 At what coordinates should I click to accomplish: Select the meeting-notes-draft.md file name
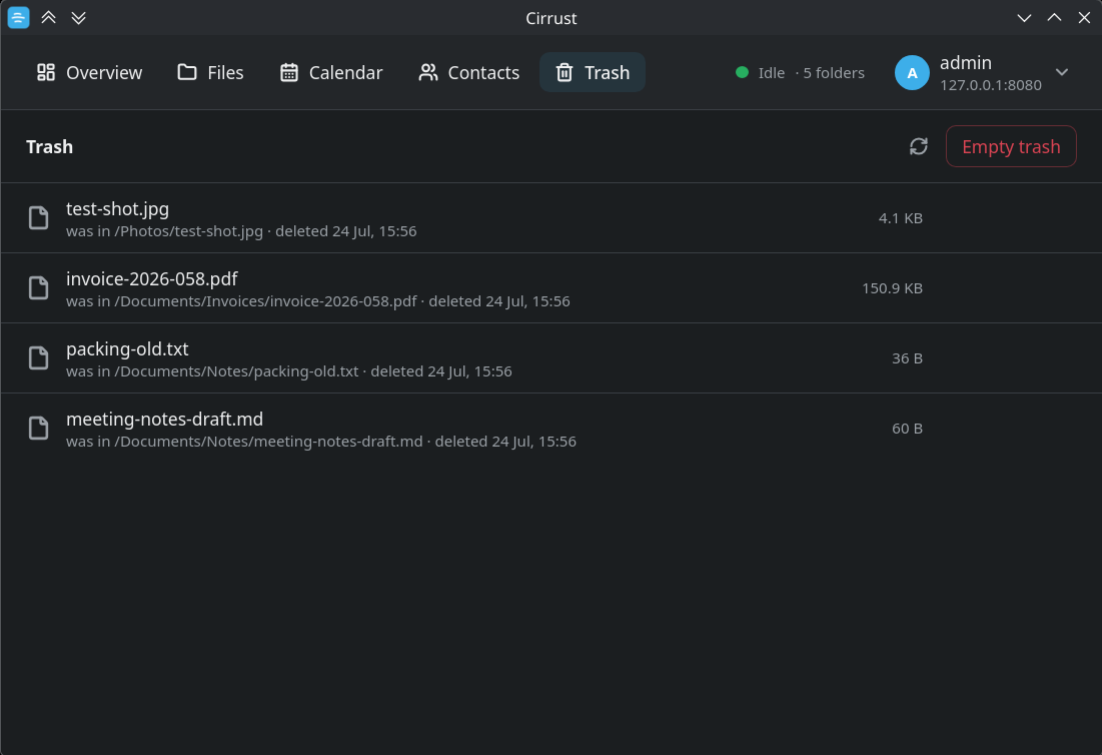pos(164,419)
